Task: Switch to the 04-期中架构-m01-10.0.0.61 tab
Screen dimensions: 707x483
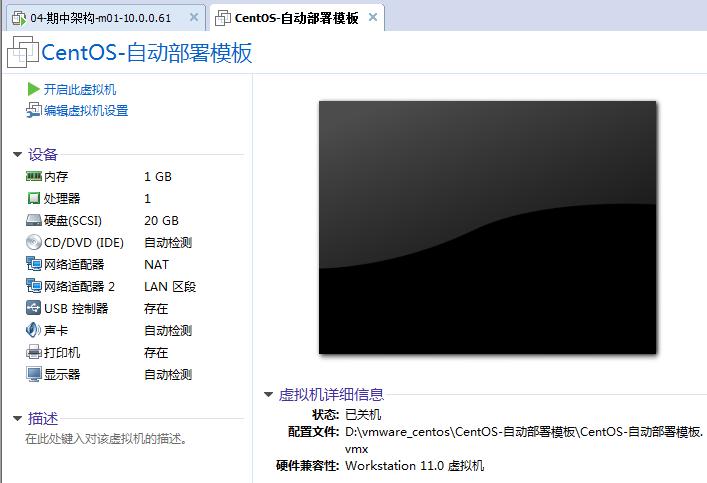Action: click(x=106, y=18)
